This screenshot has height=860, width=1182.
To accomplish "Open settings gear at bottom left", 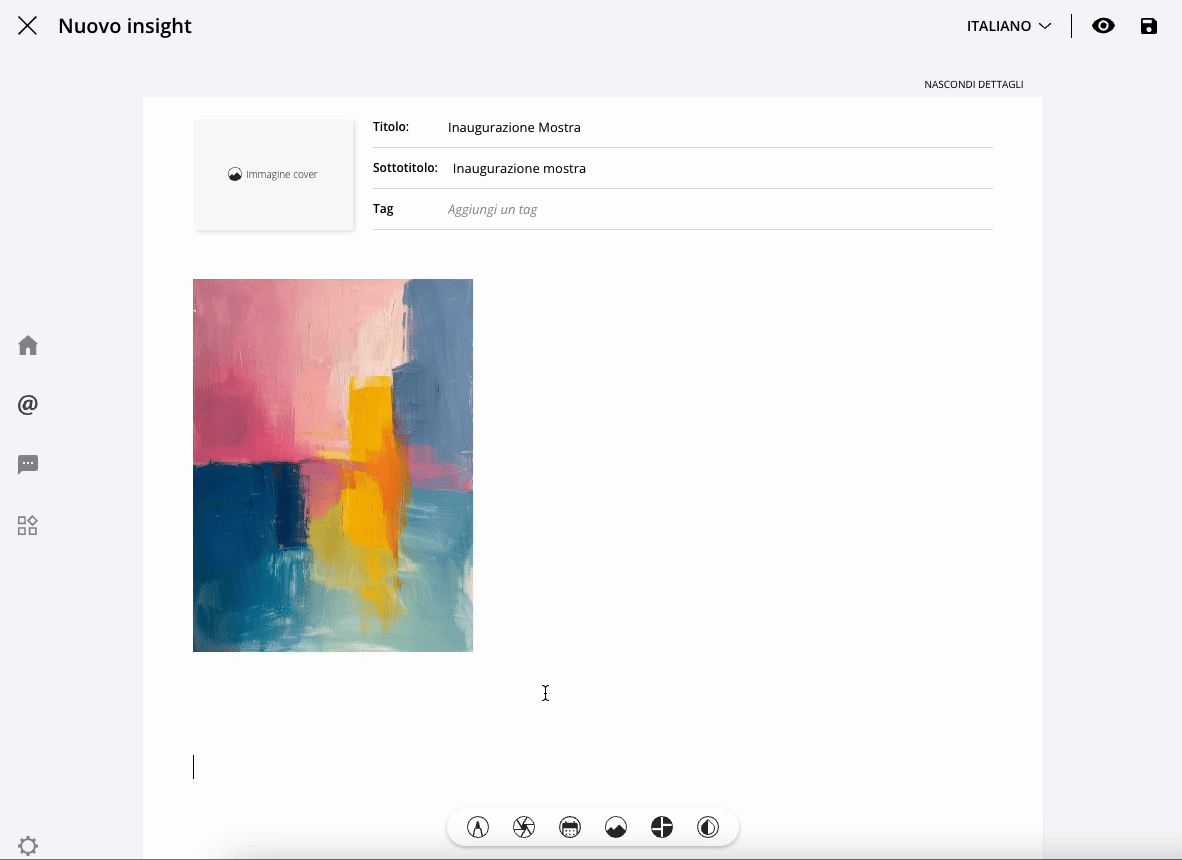I will coord(28,846).
